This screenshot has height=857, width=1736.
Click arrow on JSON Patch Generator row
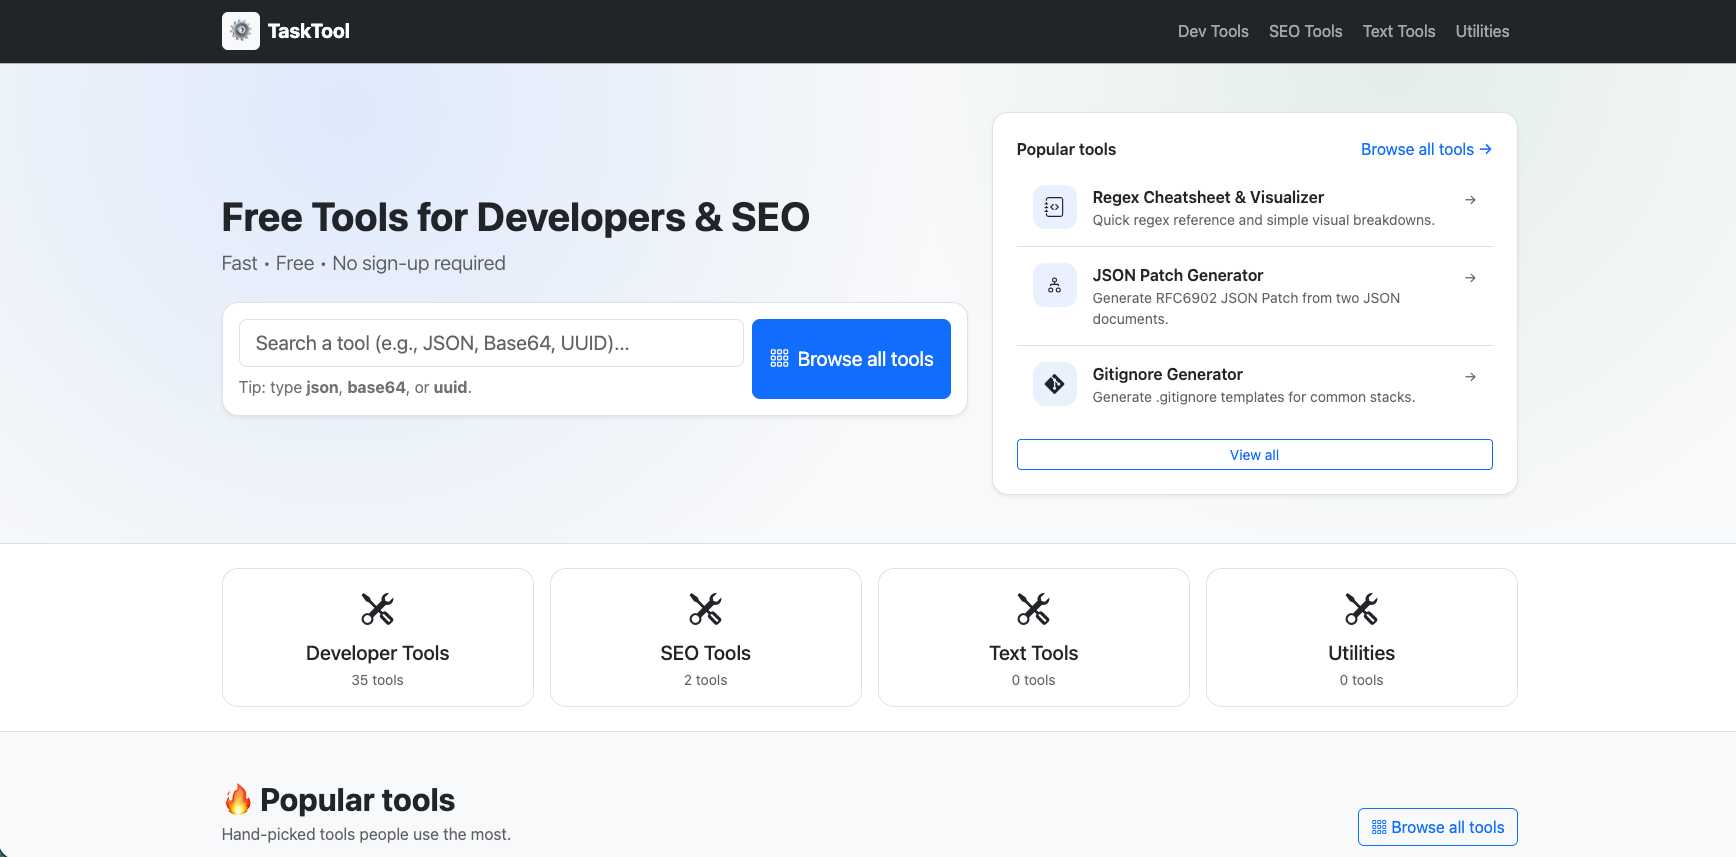[1470, 278]
